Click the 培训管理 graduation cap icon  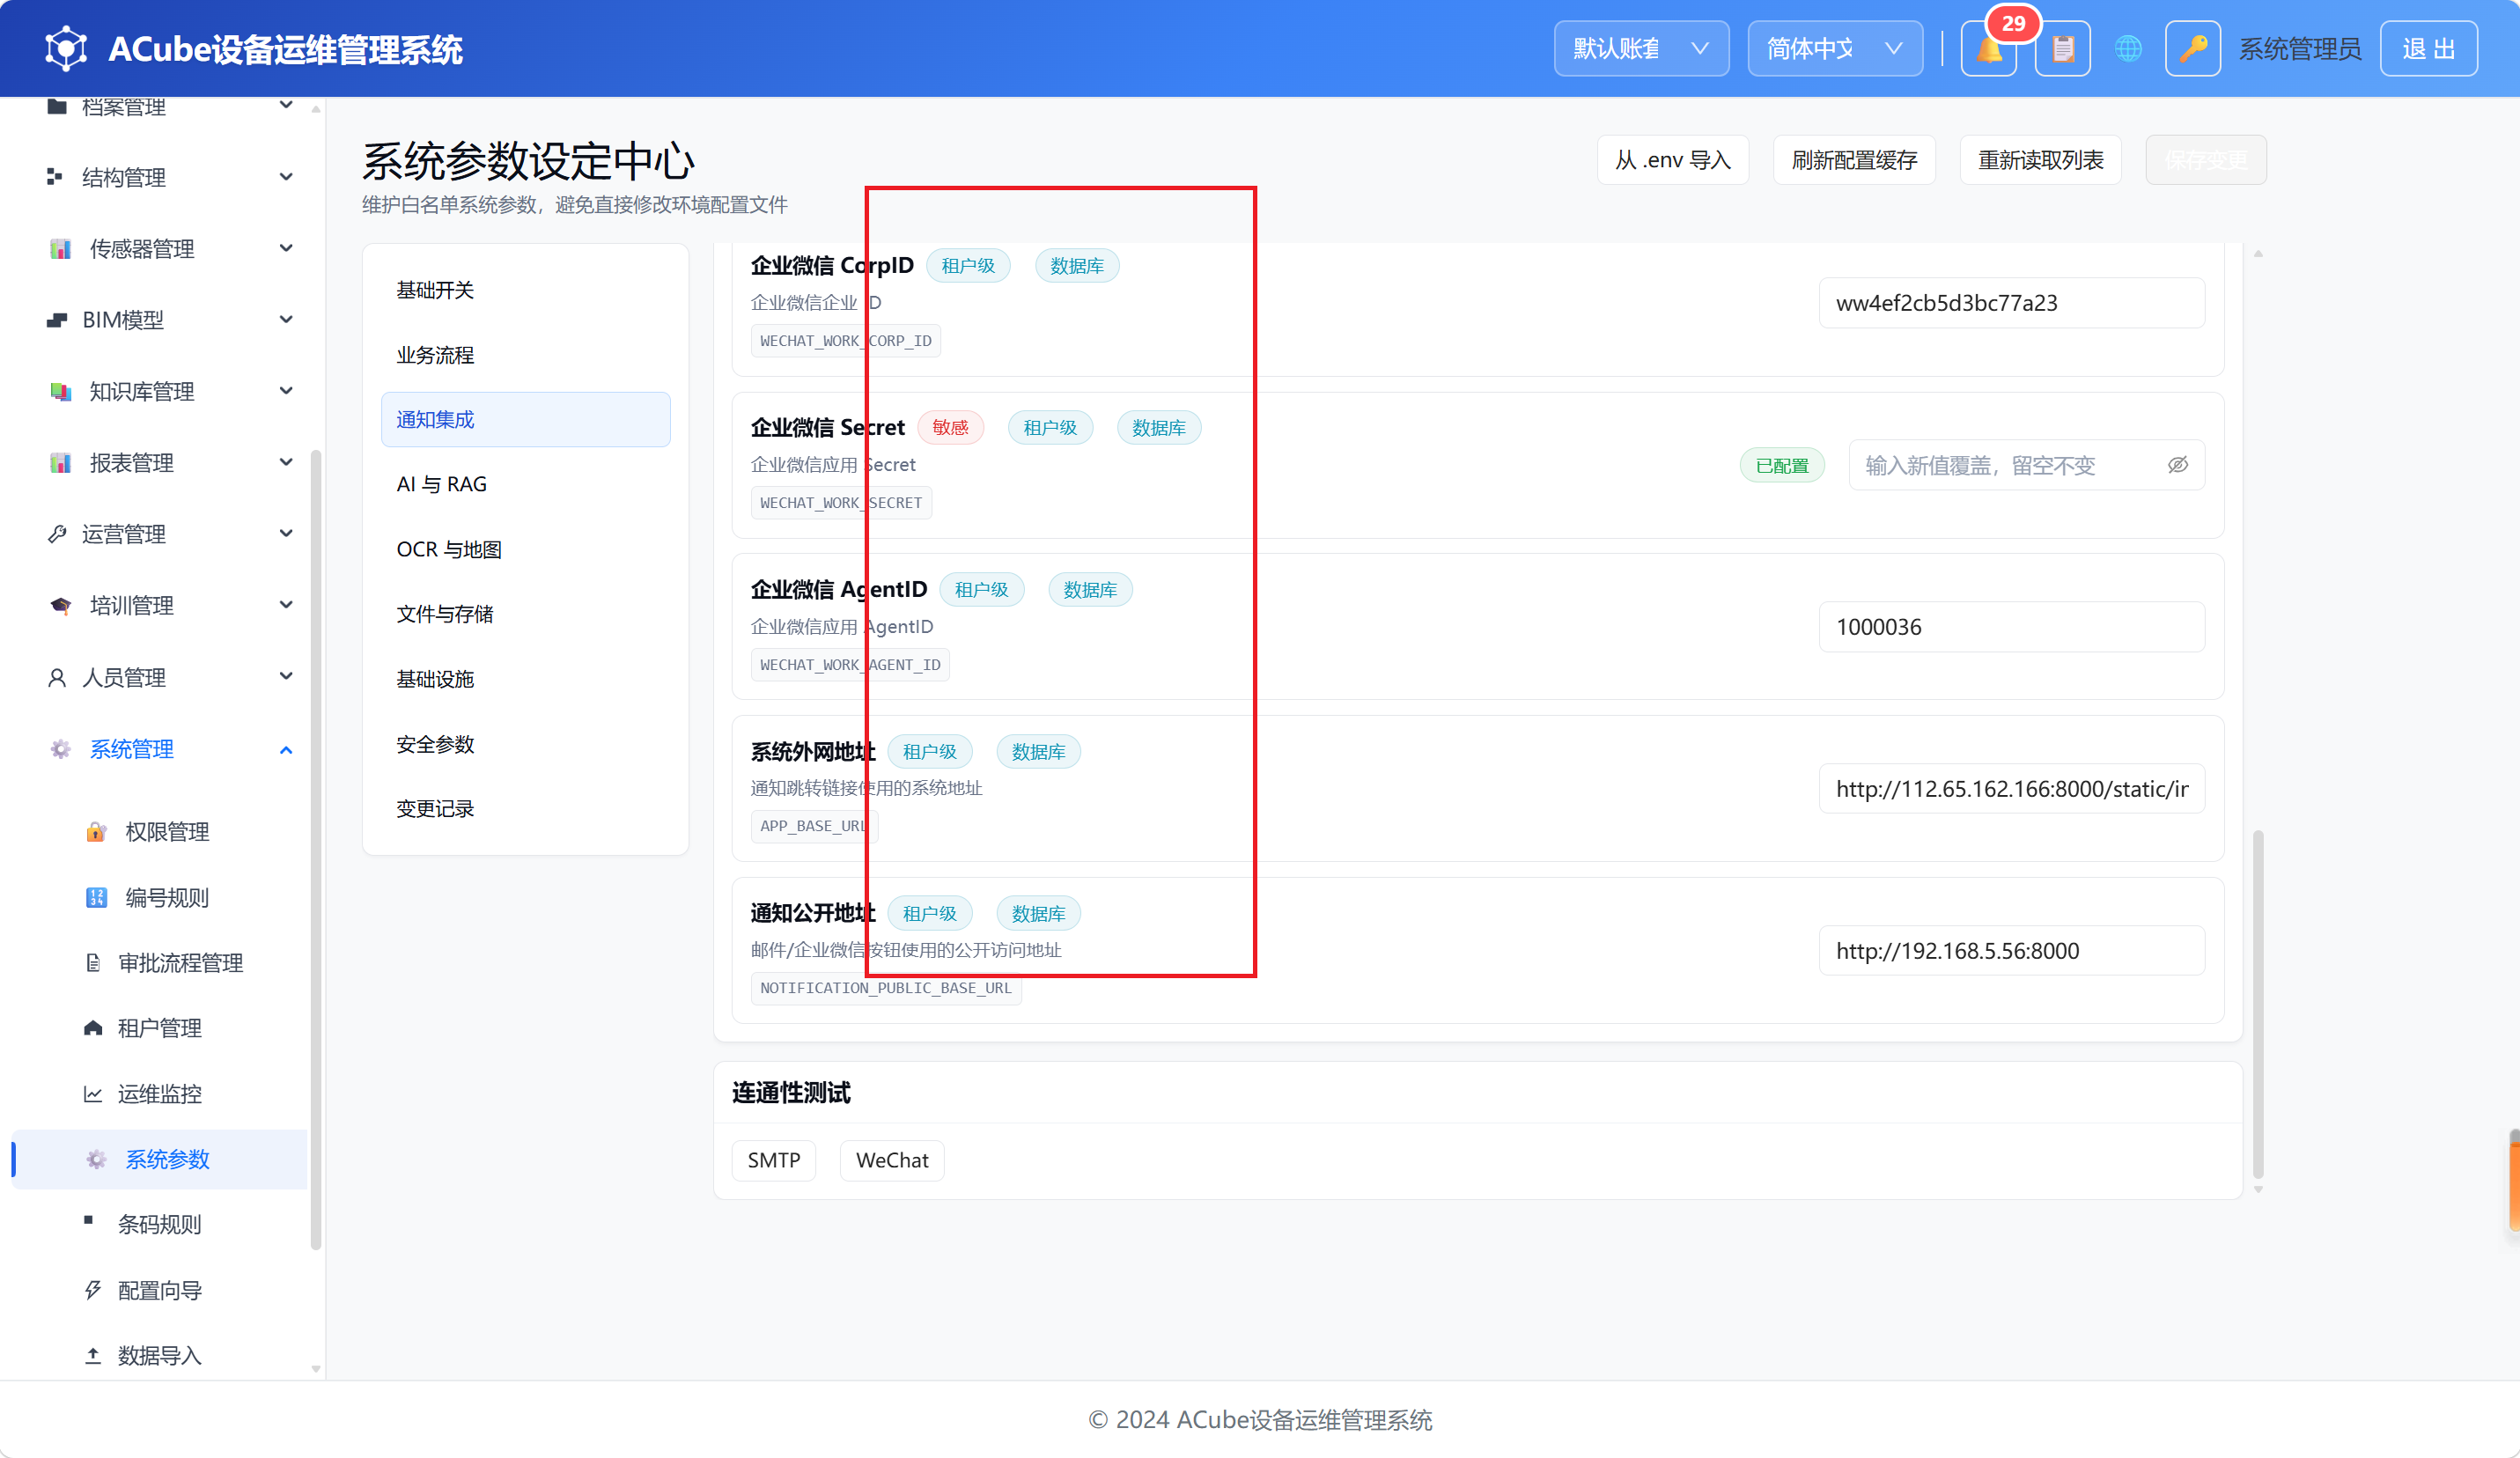pyautogui.click(x=60, y=606)
